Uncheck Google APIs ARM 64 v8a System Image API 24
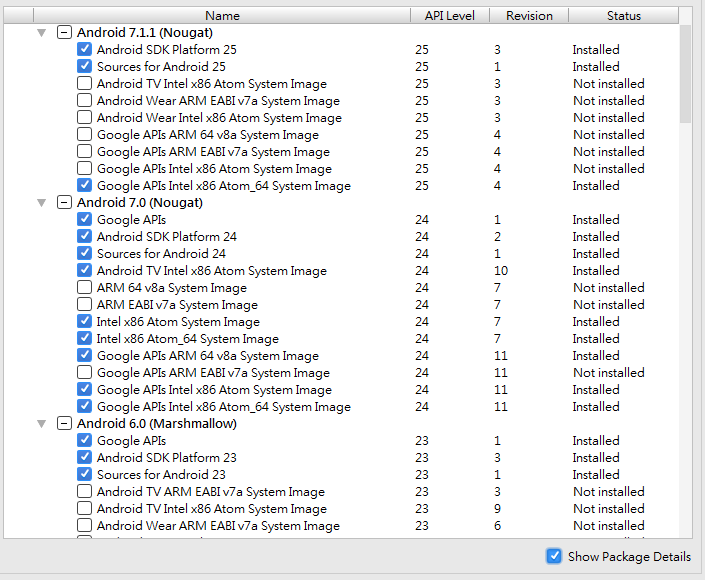This screenshot has height=580, width=705. (85, 355)
